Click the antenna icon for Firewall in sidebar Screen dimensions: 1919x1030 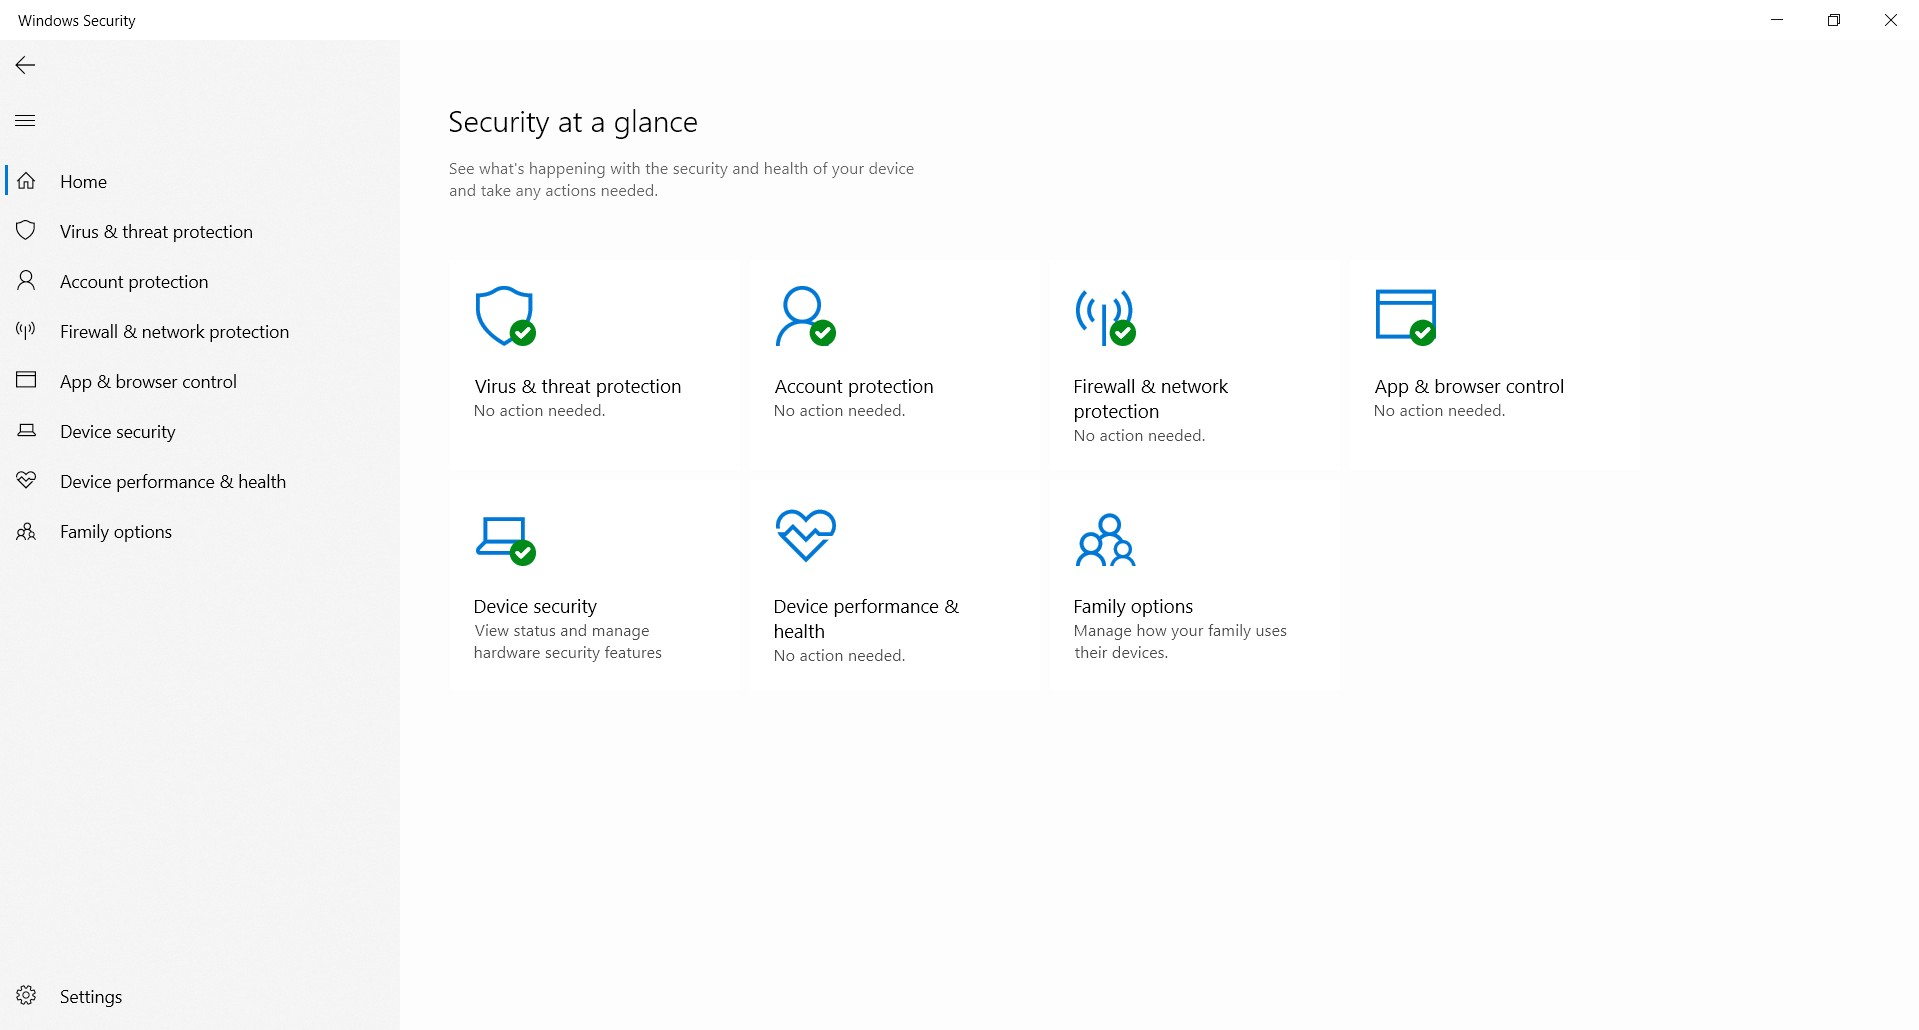pyautogui.click(x=26, y=330)
